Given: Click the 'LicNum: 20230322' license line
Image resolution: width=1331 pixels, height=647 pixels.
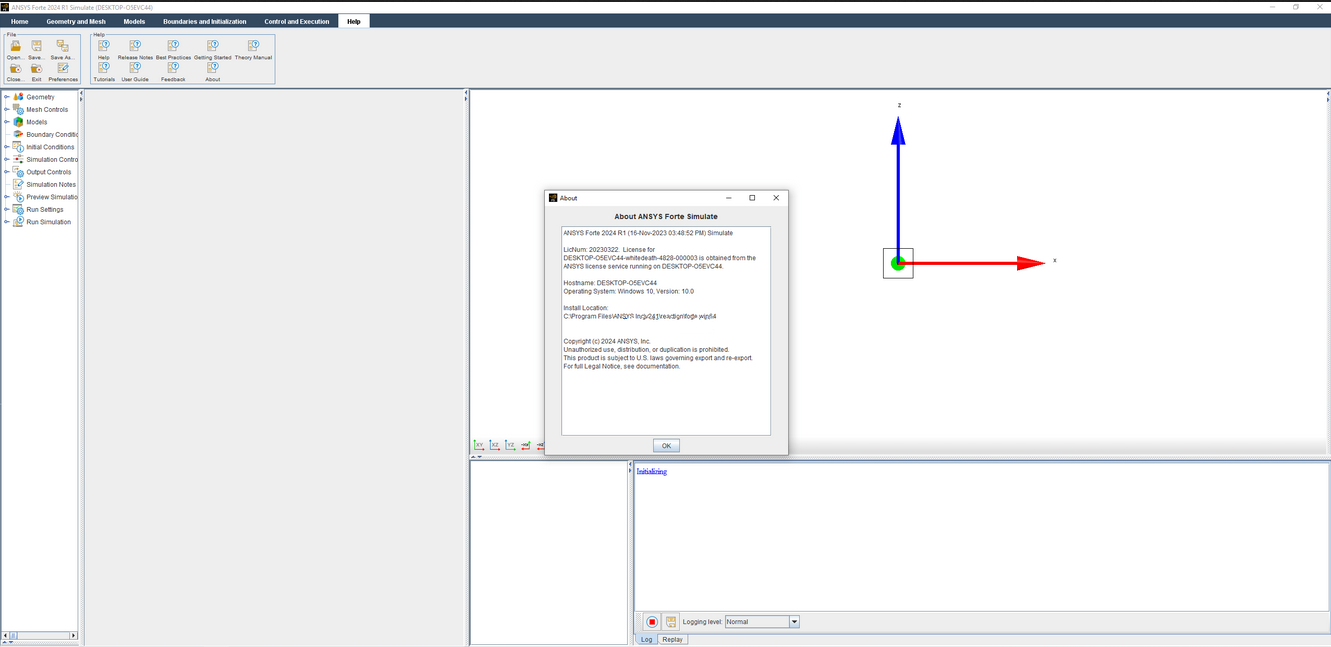Looking at the screenshot, I should pyautogui.click(x=609, y=249).
